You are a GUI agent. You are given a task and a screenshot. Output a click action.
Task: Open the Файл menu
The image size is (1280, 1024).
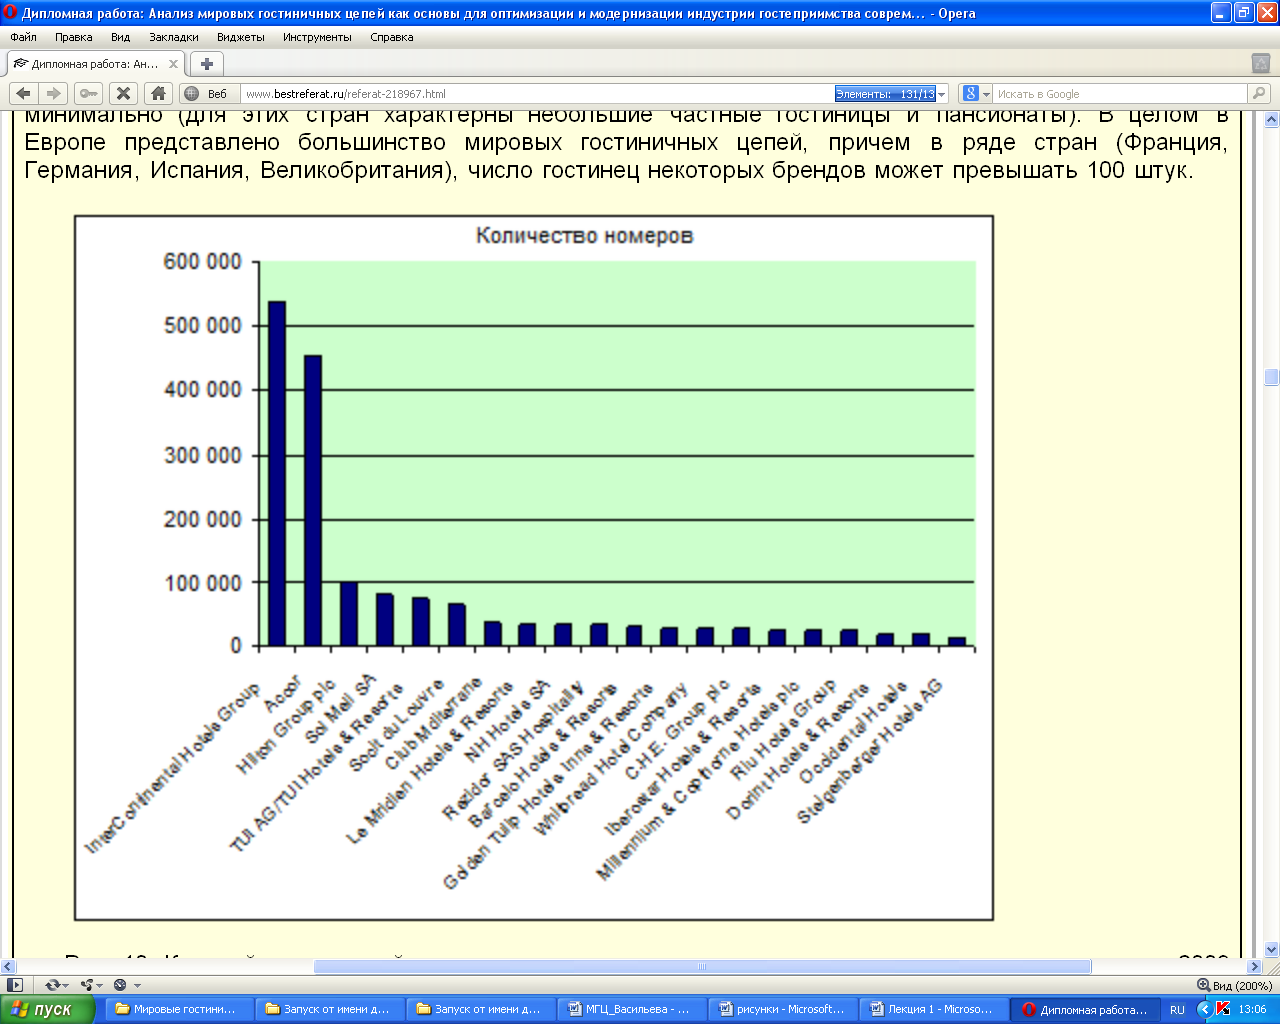[x=23, y=37]
